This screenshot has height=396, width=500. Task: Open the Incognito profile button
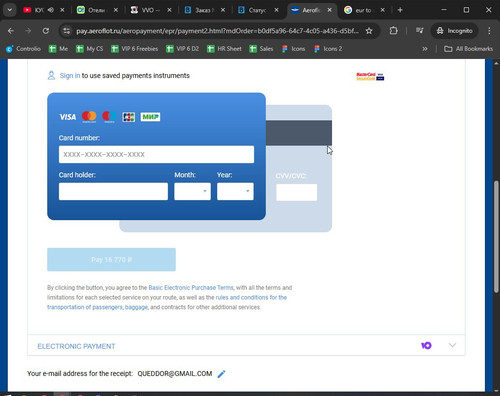455,31
